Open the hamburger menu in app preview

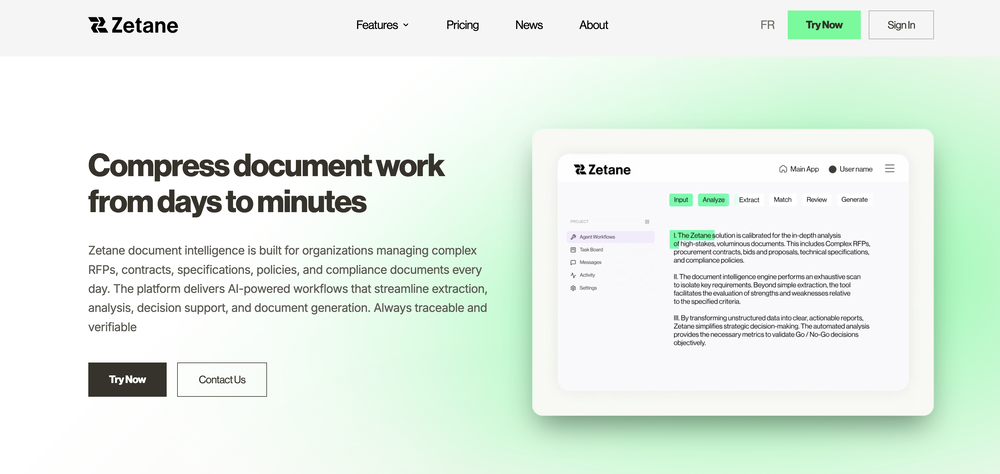pos(889,168)
